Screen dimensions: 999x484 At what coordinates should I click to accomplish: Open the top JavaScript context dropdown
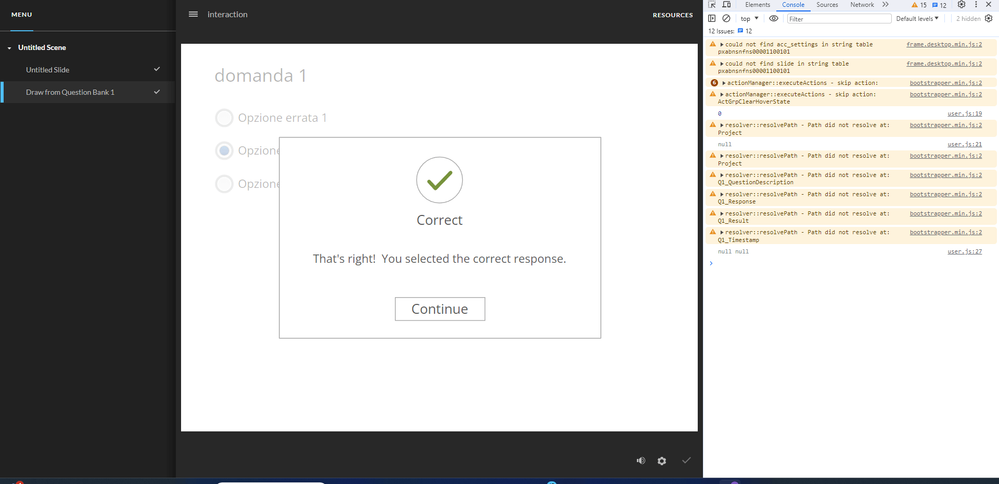(x=749, y=18)
